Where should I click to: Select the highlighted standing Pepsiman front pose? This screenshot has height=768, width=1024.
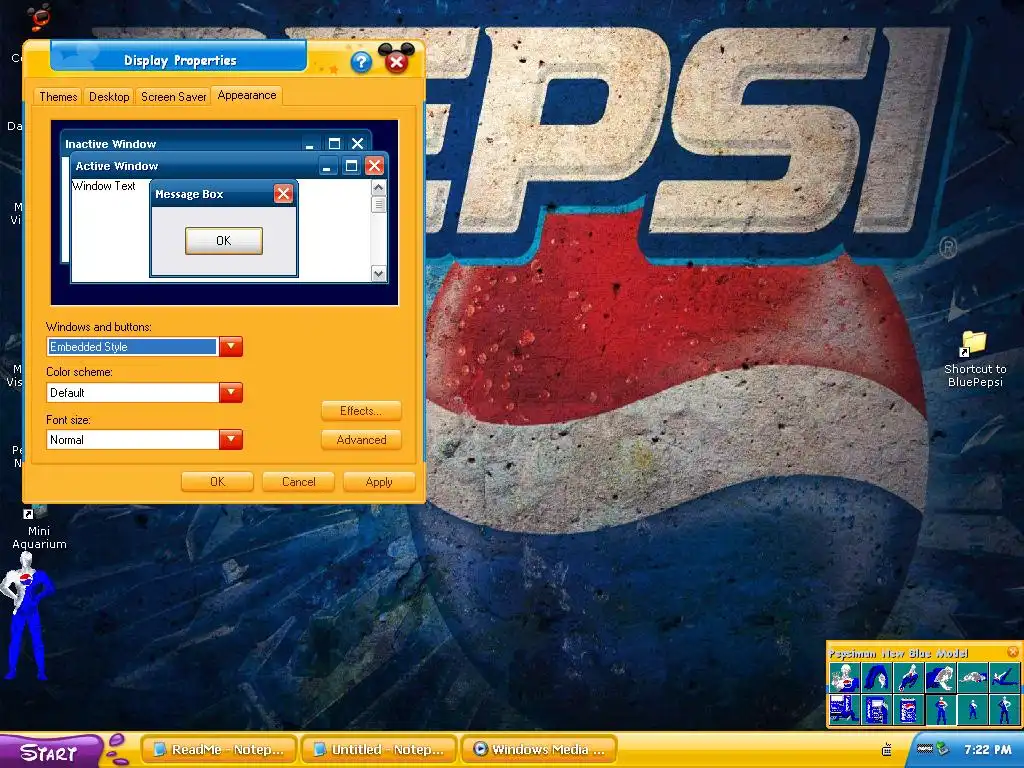click(x=940, y=709)
